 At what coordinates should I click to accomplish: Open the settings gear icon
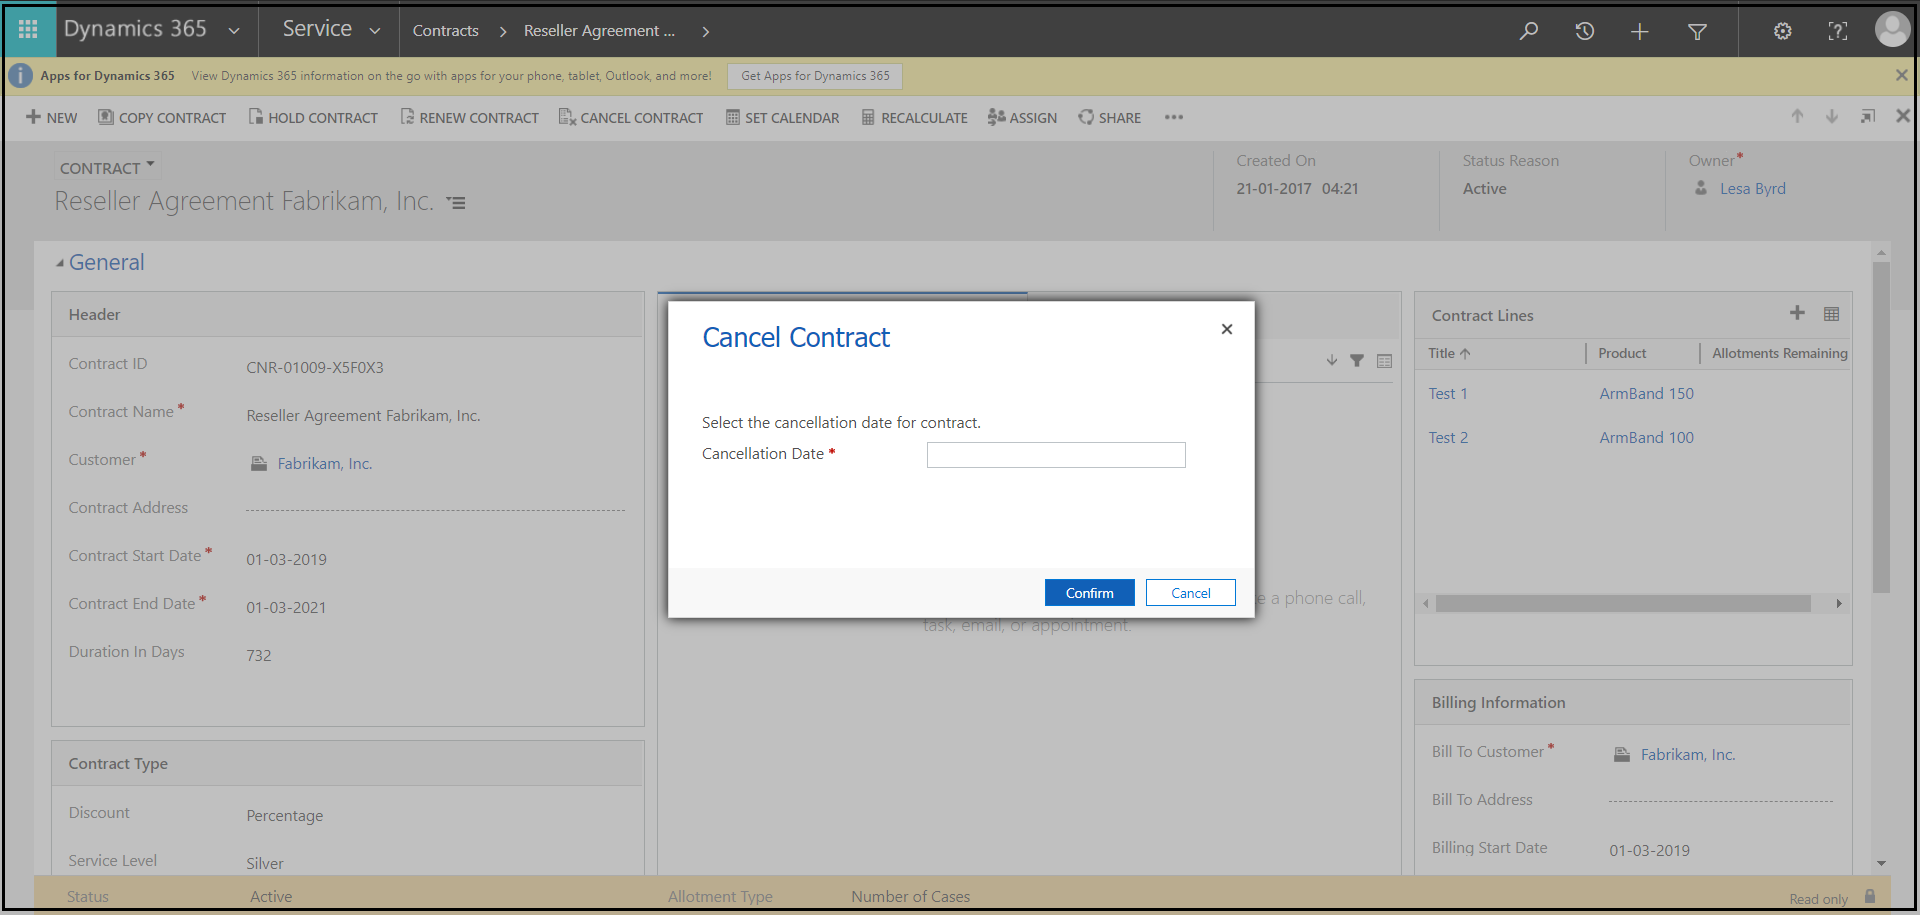coord(1783,31)
